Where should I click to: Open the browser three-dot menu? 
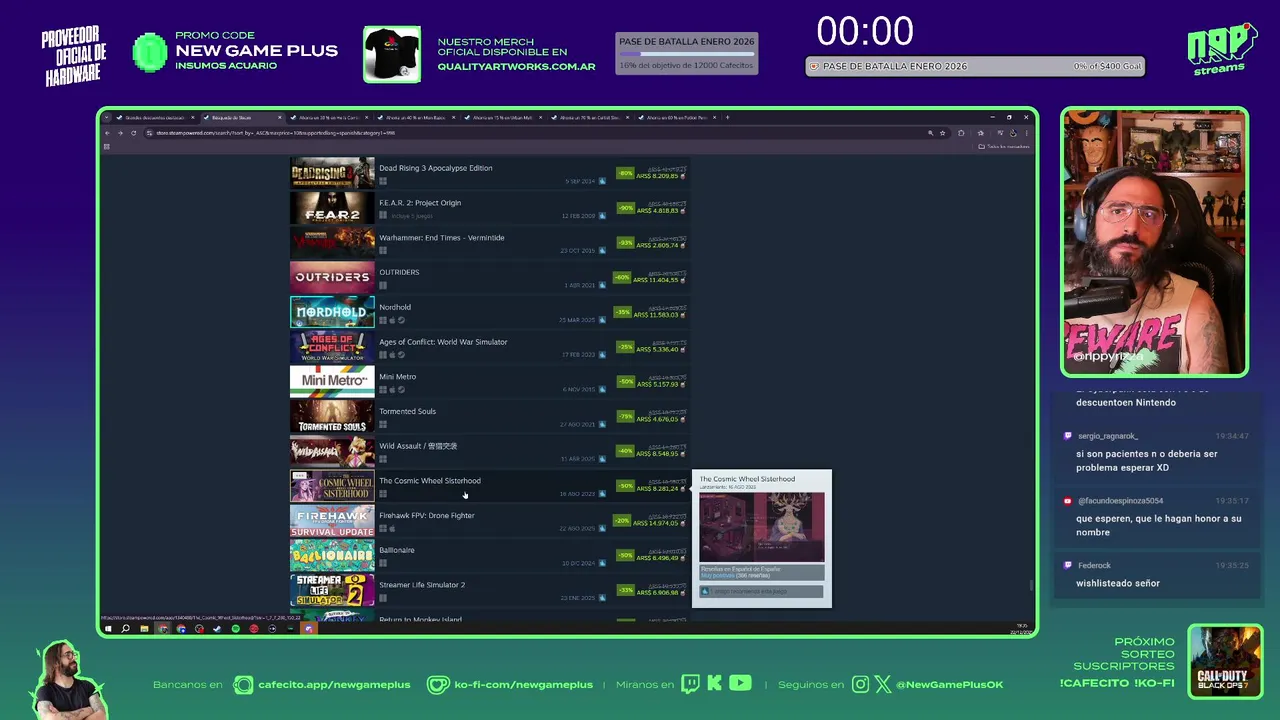point(1026,133)
